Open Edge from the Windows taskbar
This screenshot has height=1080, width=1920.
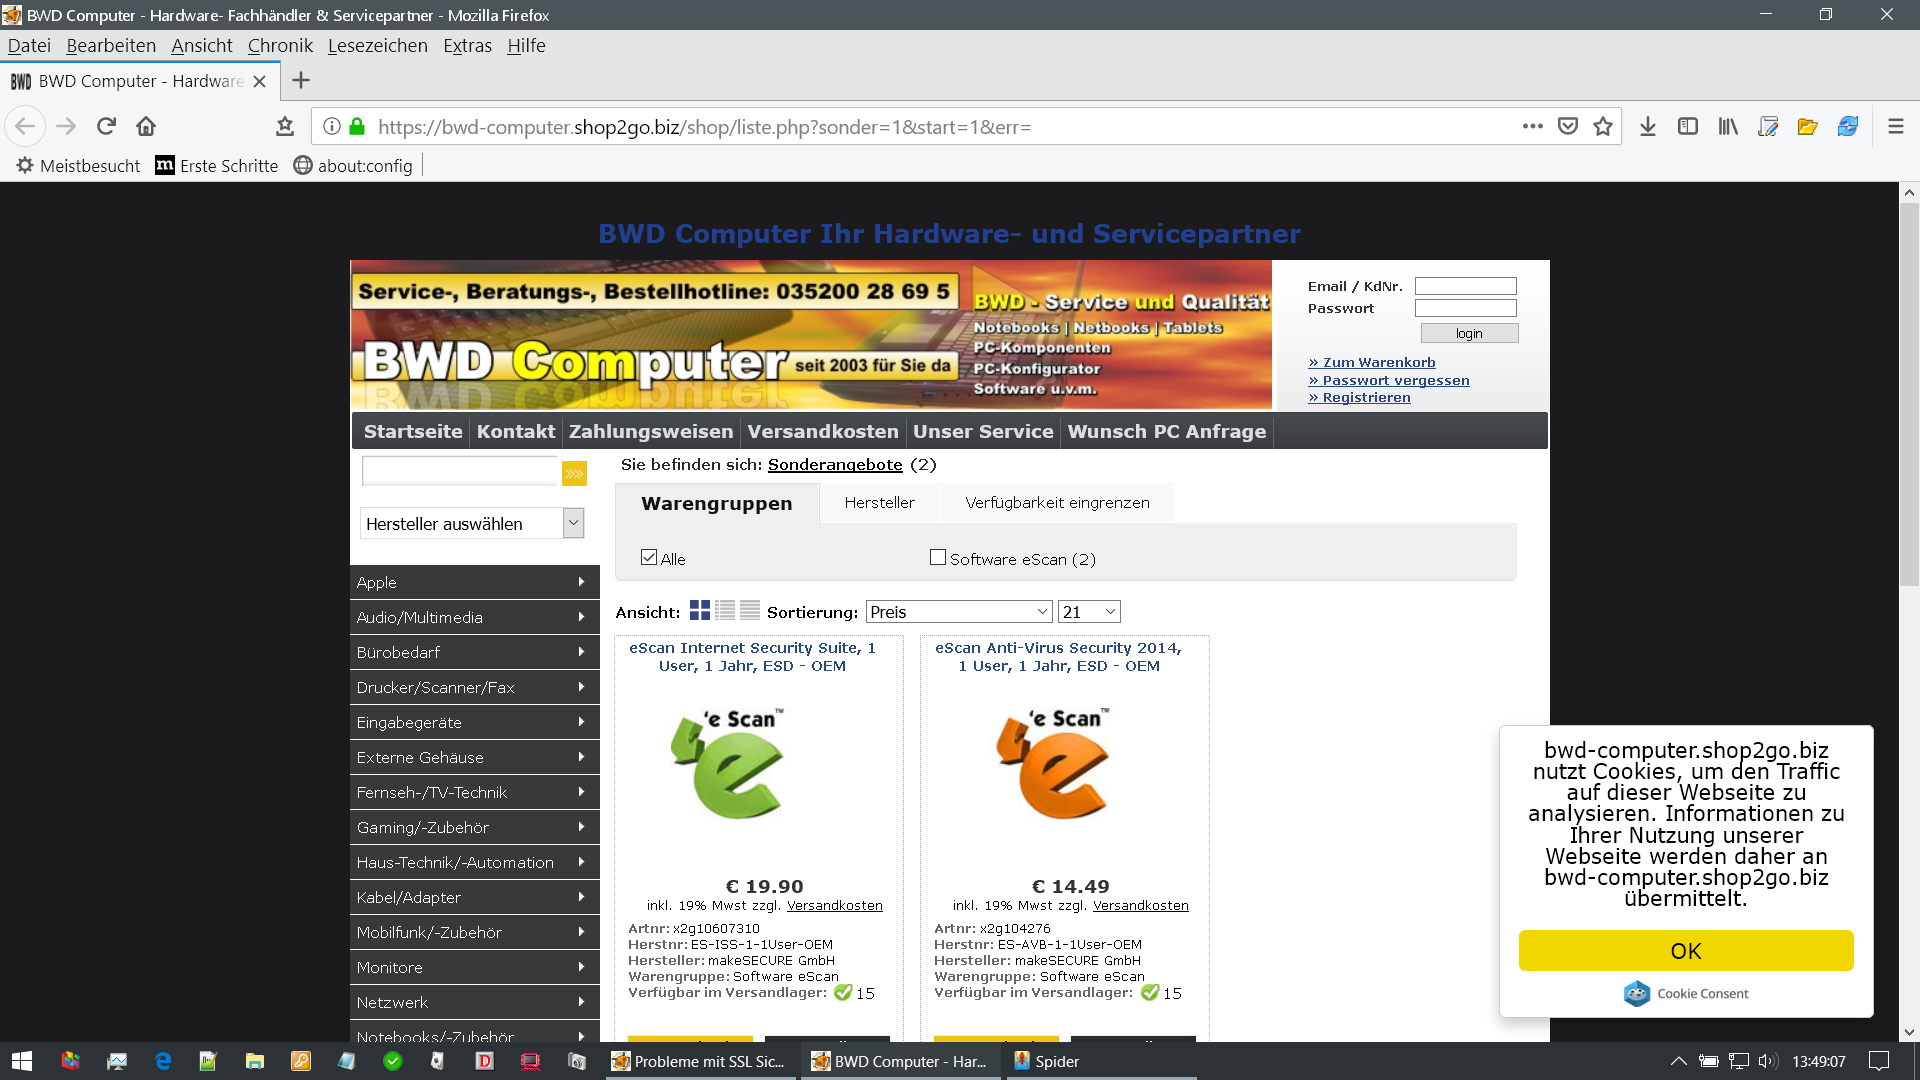click(x=163, y=1061)
